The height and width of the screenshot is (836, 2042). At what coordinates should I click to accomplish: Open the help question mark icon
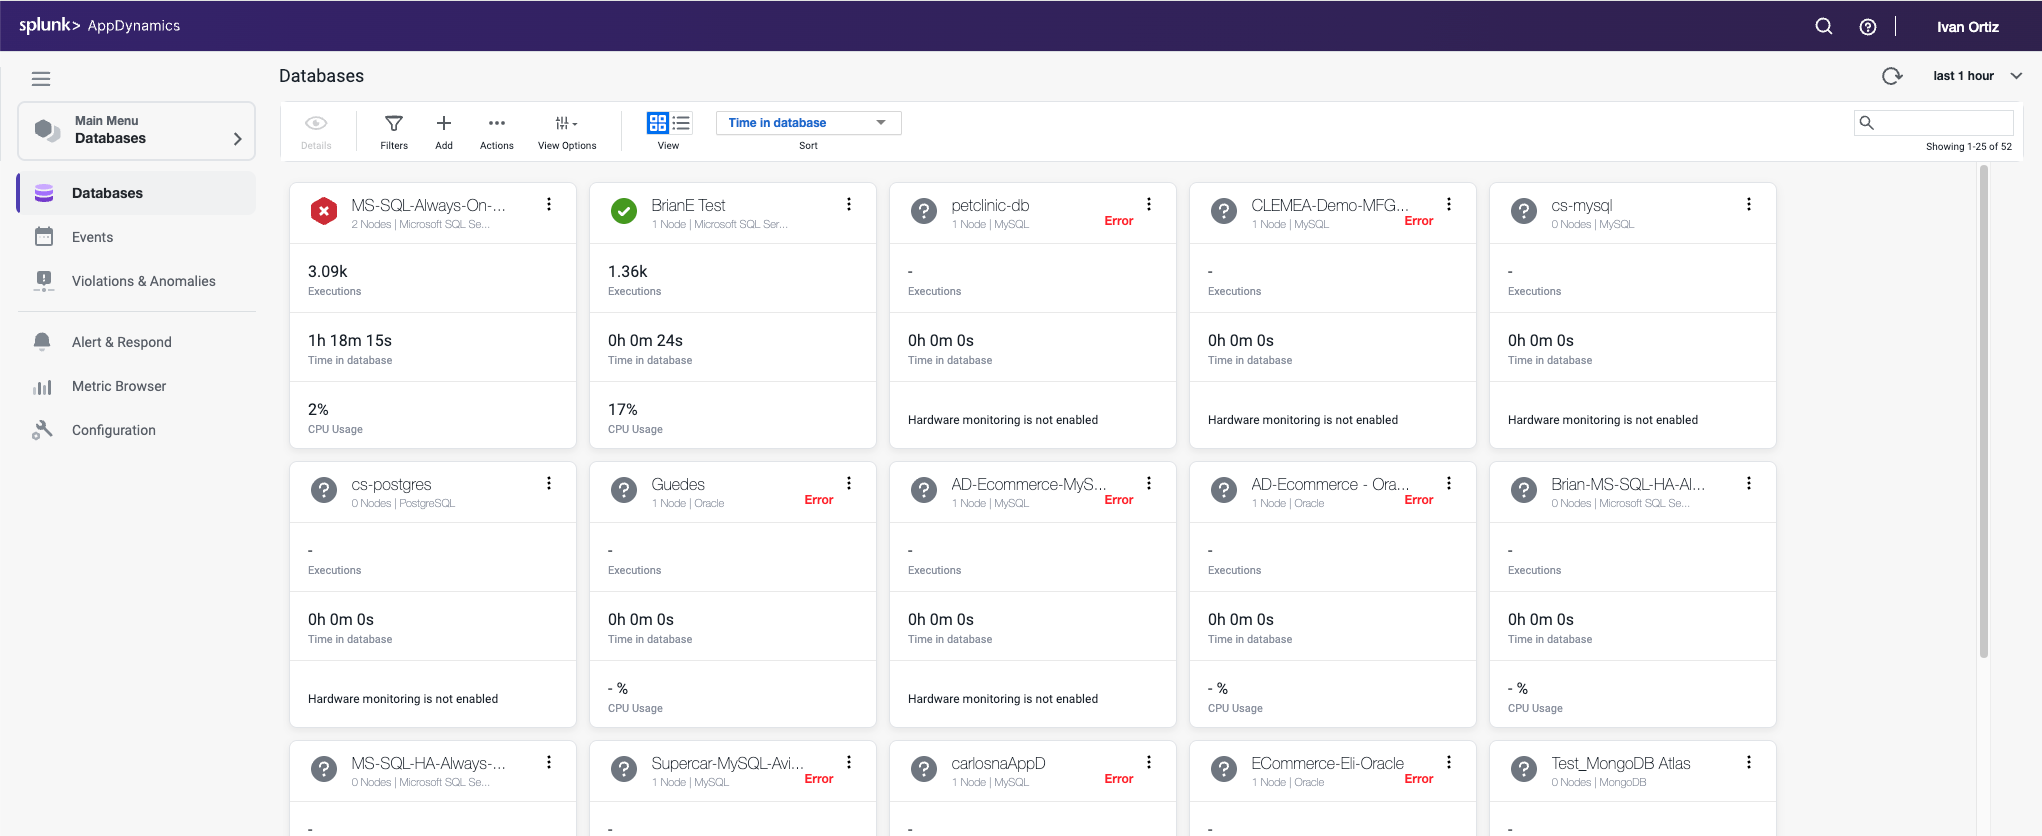pos(1867,27)
